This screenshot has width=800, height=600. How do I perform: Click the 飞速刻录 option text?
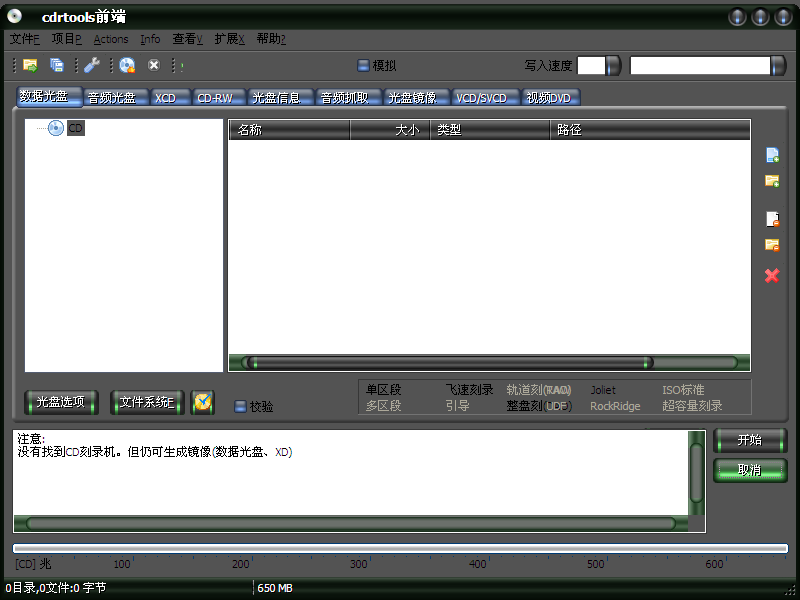pos(469,390)
